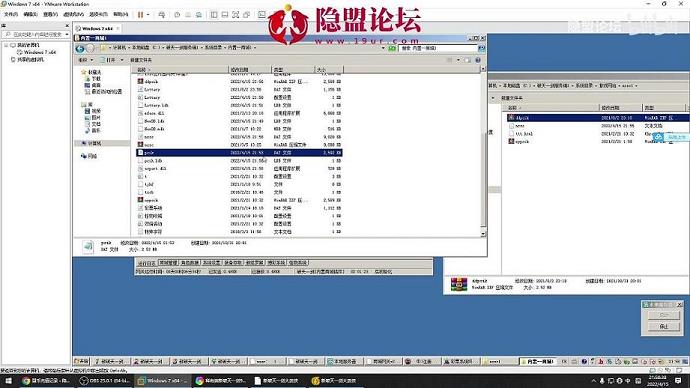Viewport: 690px width, 388px height.
Task: Click the Explorer help question mark icon
Action: tap(478, 60)
